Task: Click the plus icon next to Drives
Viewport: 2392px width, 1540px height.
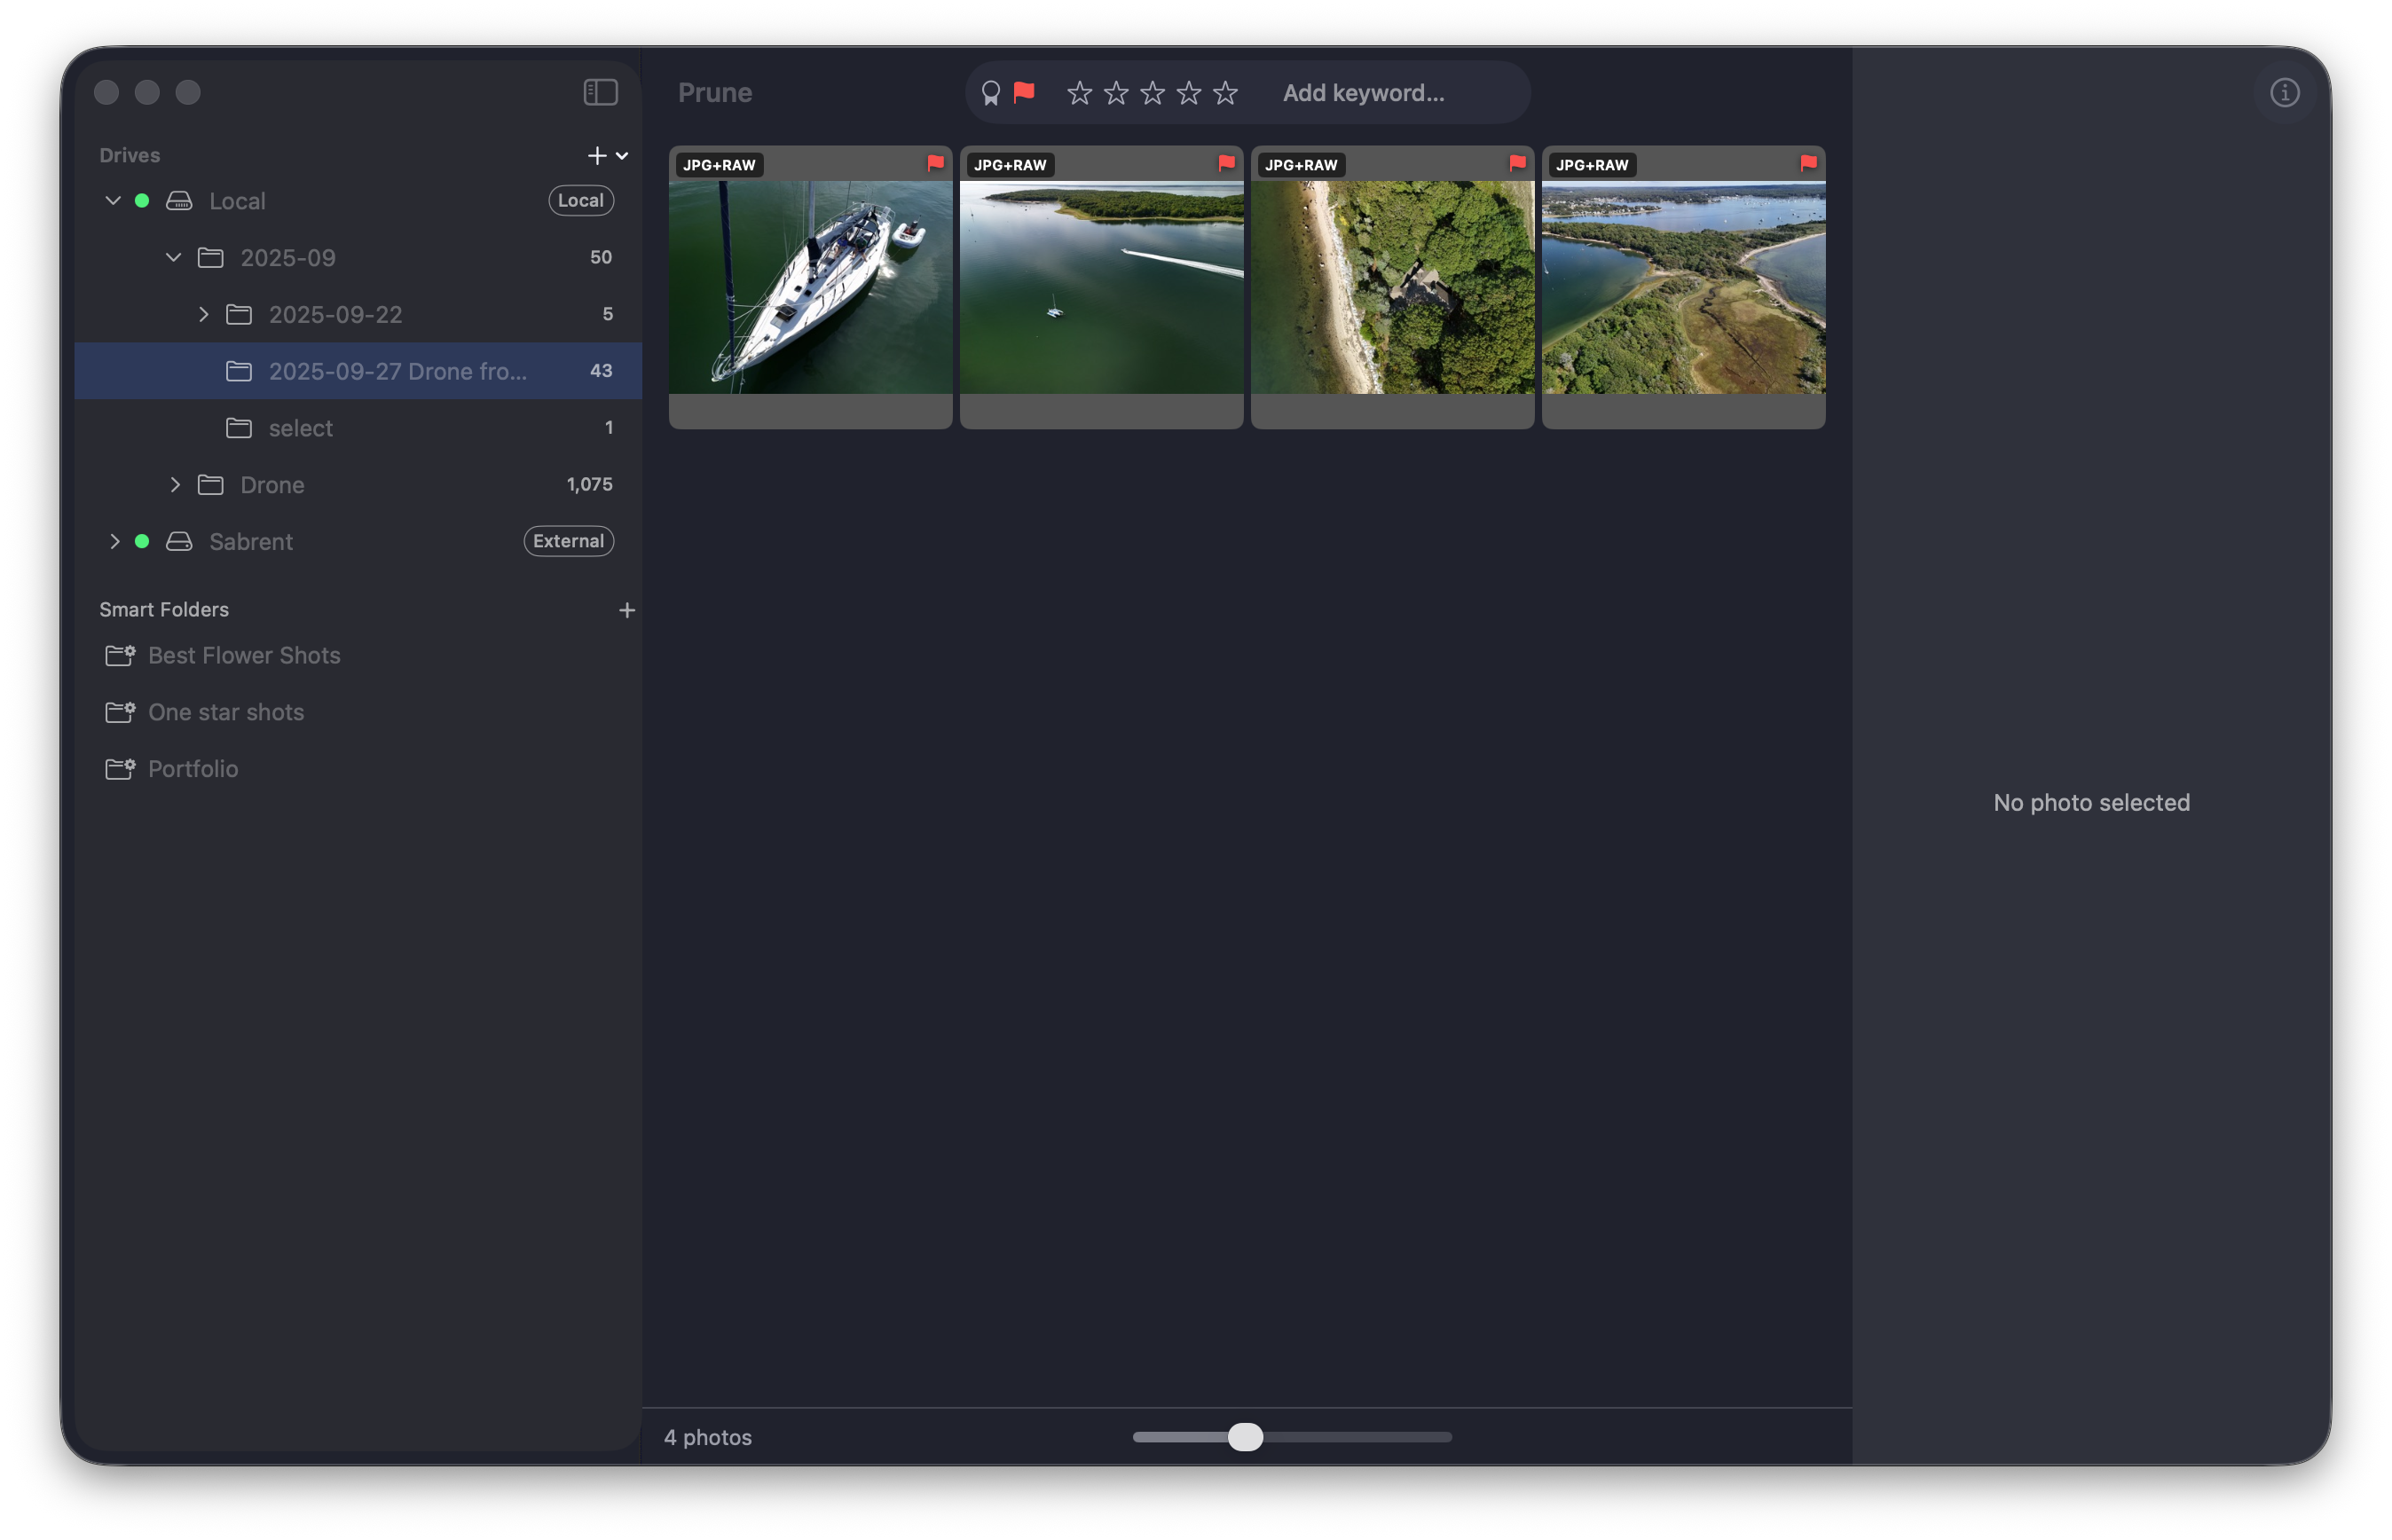Action: [x=596, y=155]
